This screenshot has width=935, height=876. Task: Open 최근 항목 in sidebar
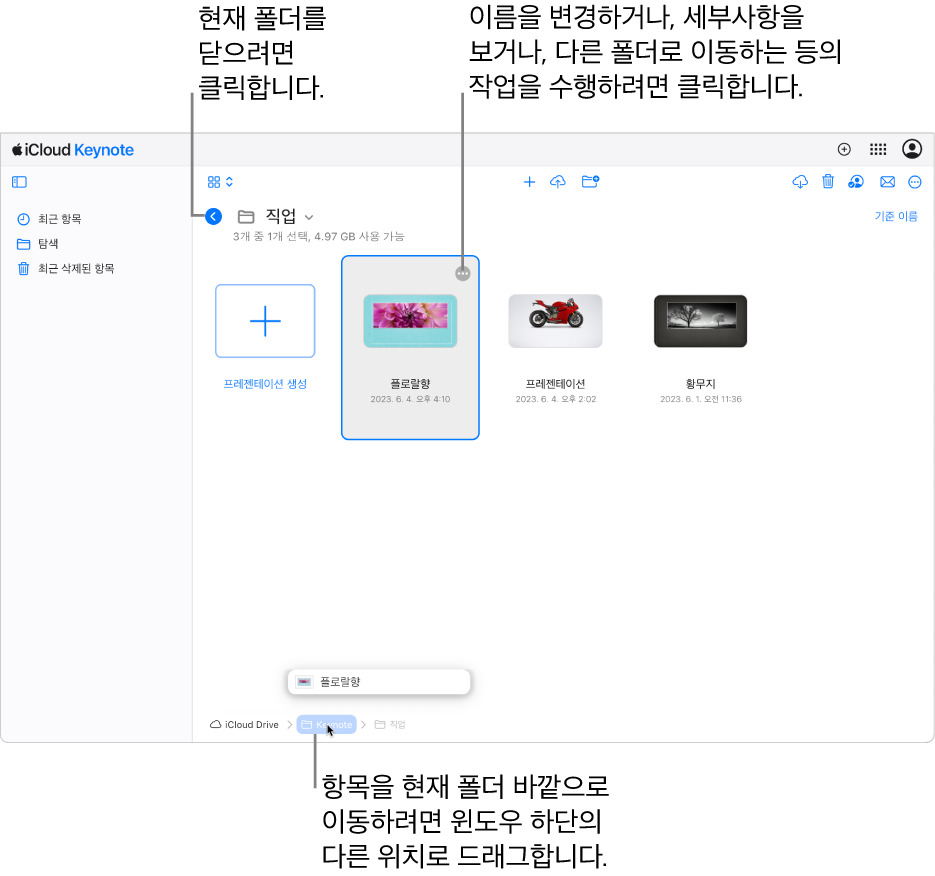coord(49,219)
